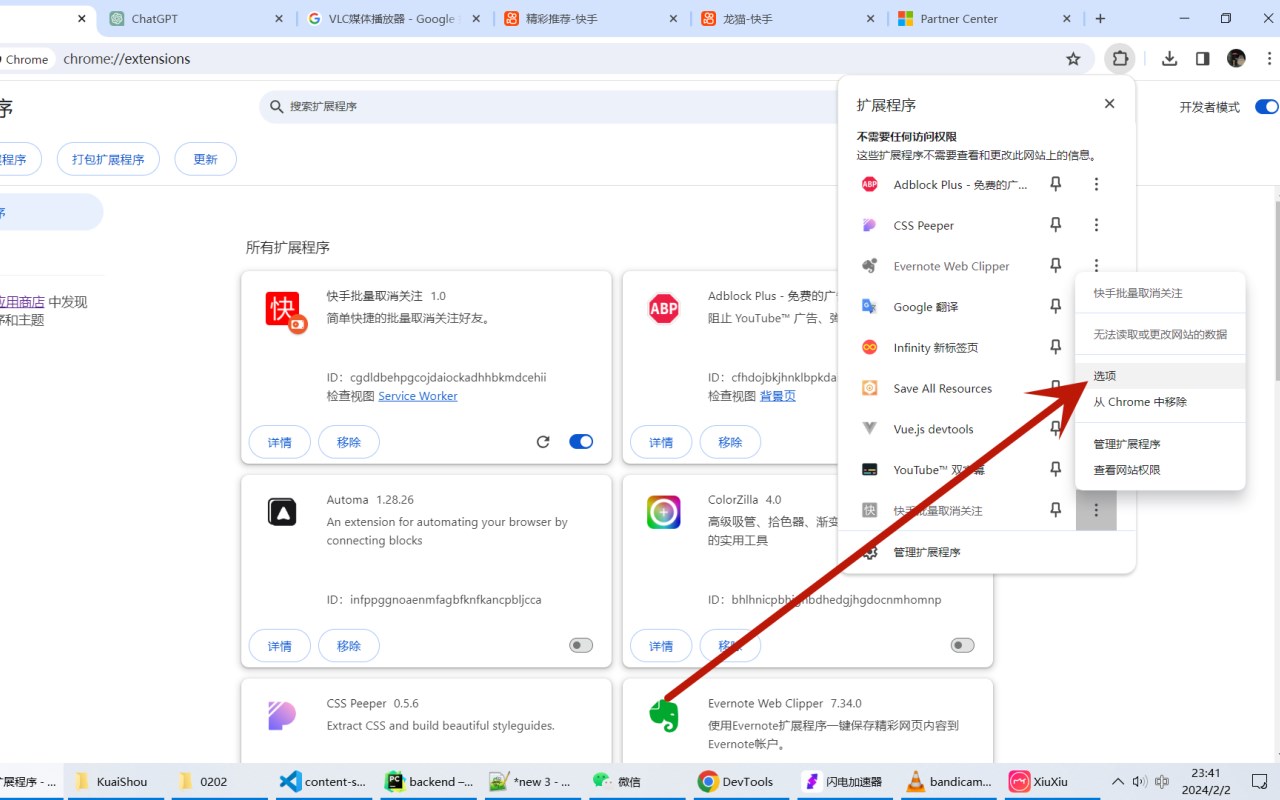Click 快手批量取消关注 at top of context menu
Viewport: 1280px width, 800px height.
pyautogui.click(x=1160, y=293)
